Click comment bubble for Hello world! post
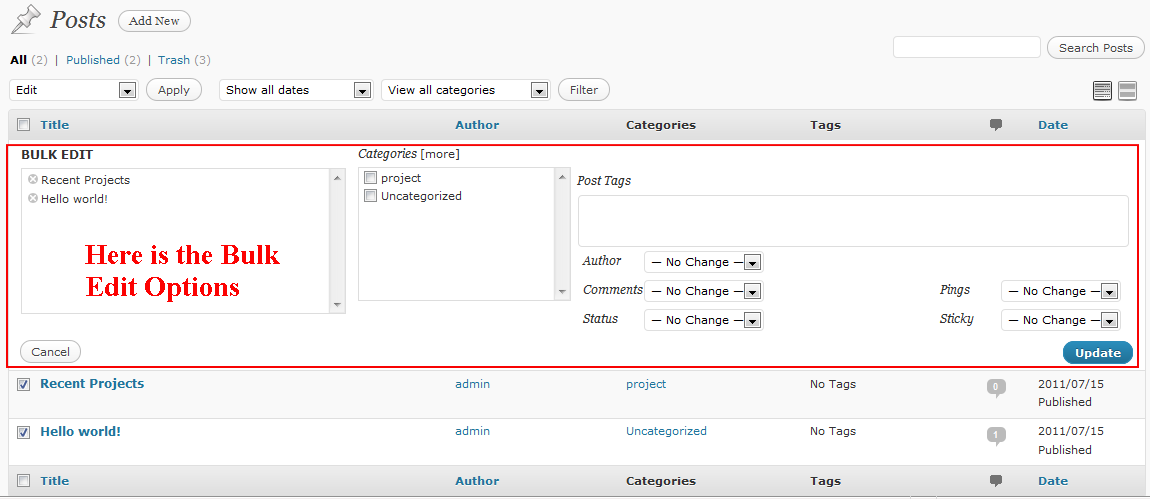This screenshot has width=1150, height=499. click(996, 435)
